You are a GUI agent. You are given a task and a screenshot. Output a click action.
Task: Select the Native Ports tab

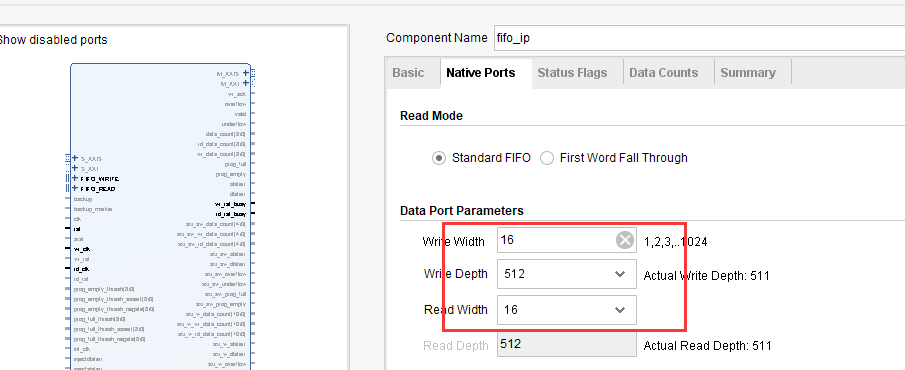coord(481,73)
